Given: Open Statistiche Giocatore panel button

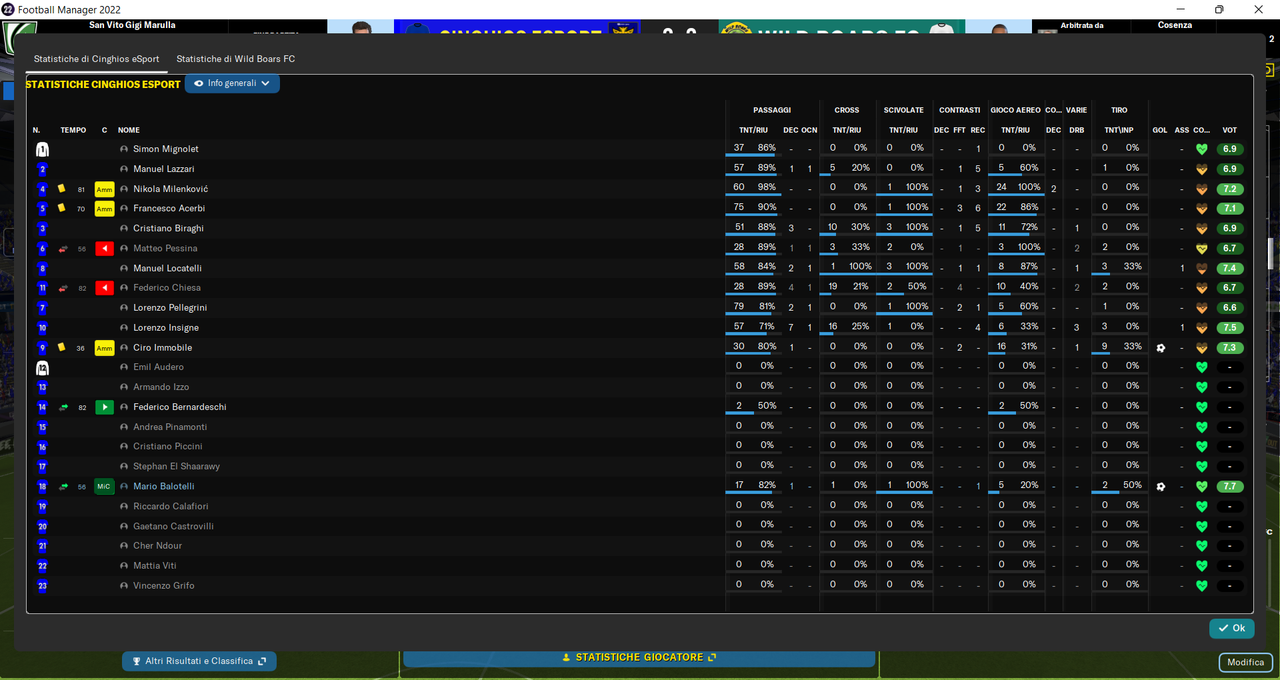Looking at the screenshot, I should pos(639,658).
